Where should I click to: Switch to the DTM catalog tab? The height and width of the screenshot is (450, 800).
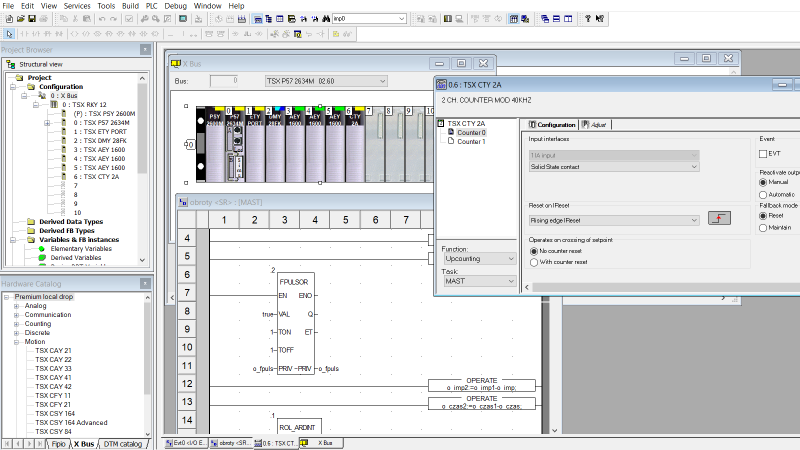122,444
